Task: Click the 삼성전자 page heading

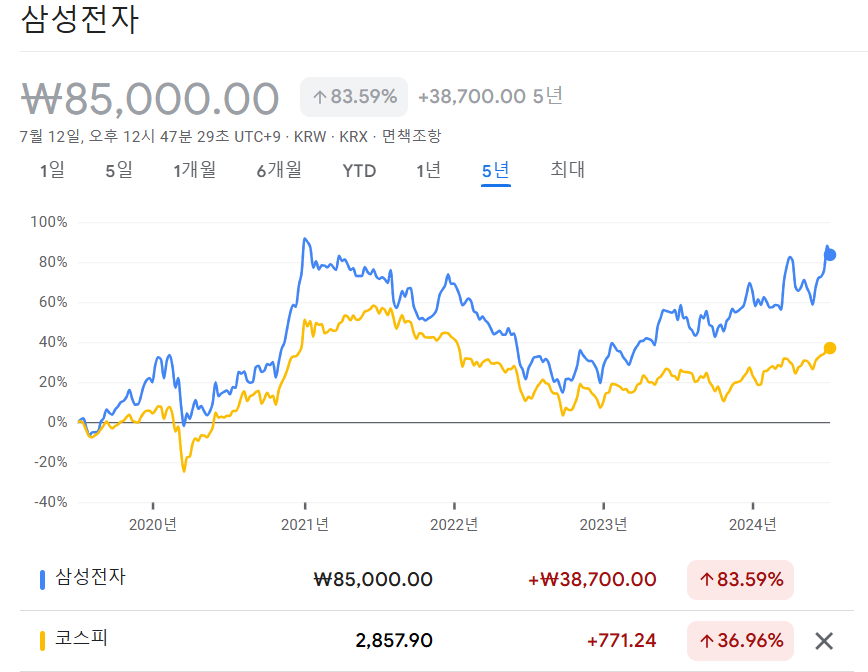Action: point(80,19)
